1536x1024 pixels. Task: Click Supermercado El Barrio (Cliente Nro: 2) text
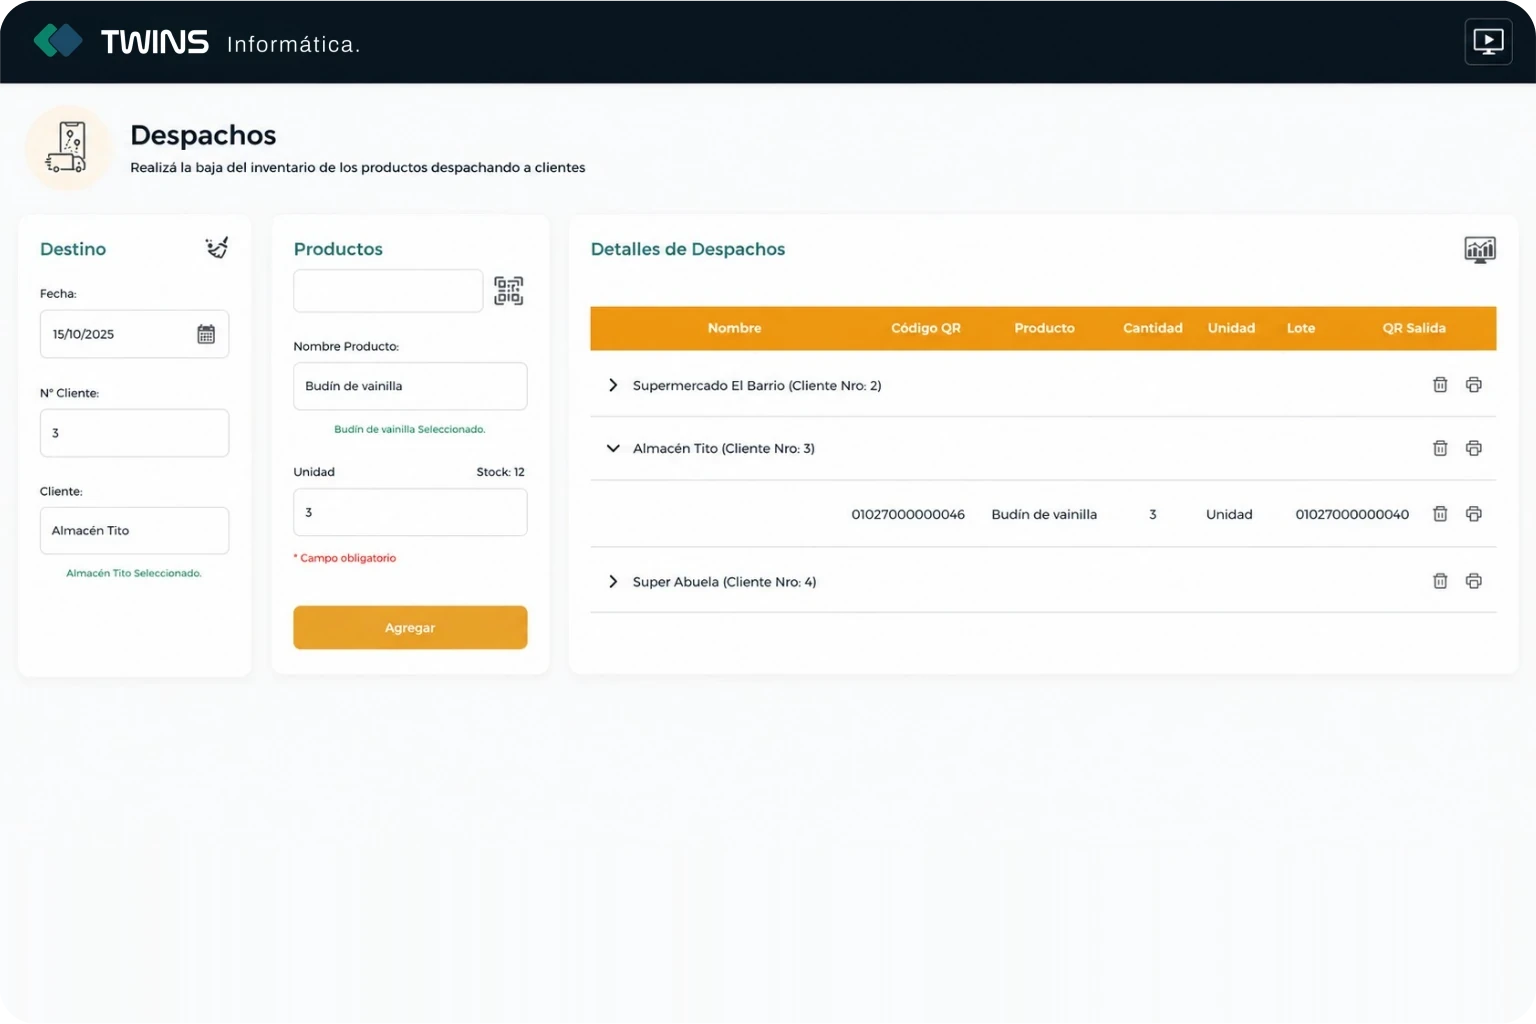point(757,385)
